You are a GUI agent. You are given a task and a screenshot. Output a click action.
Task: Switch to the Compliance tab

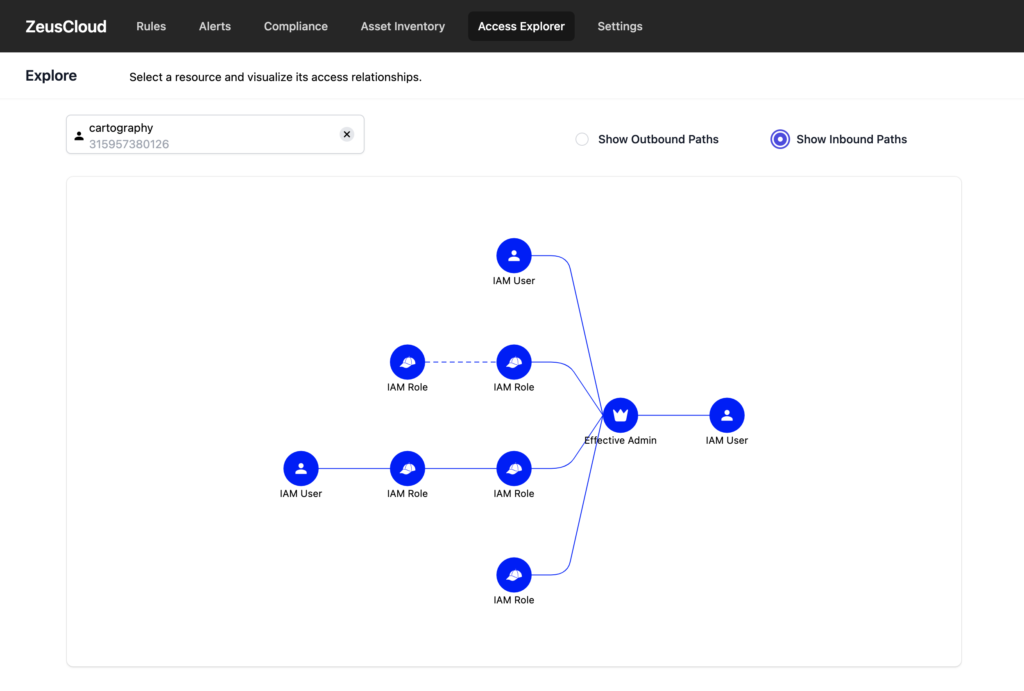[x=295, y=26]
